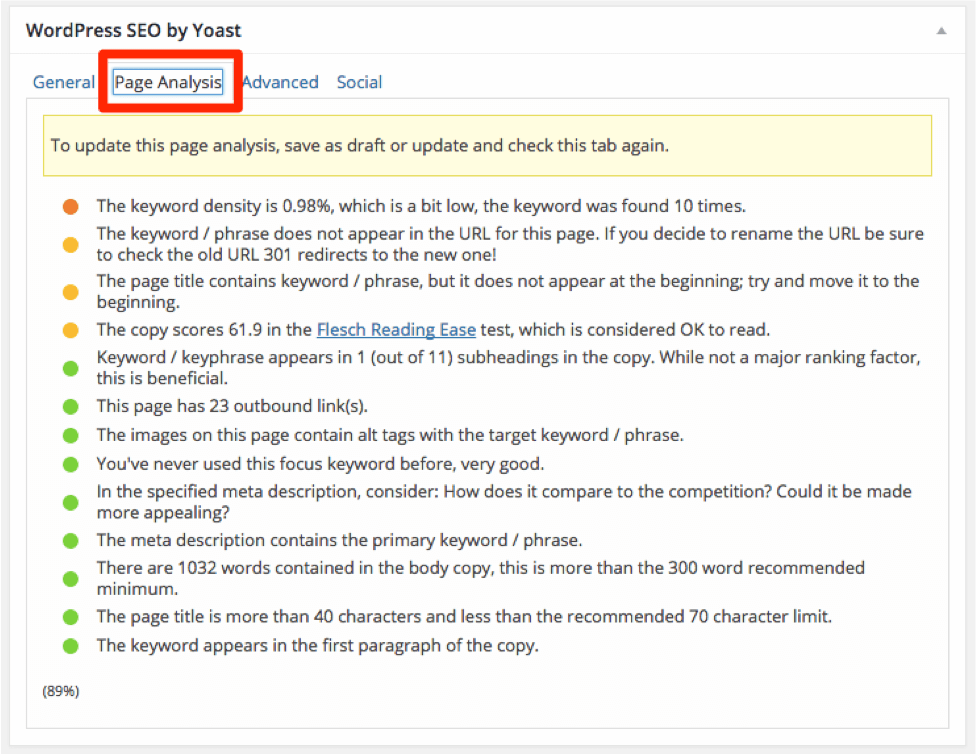Click the text 'This page has 23 outbound link(s).'
The width and height of the screenshot is (976, 755).
(x=232, y=406)
